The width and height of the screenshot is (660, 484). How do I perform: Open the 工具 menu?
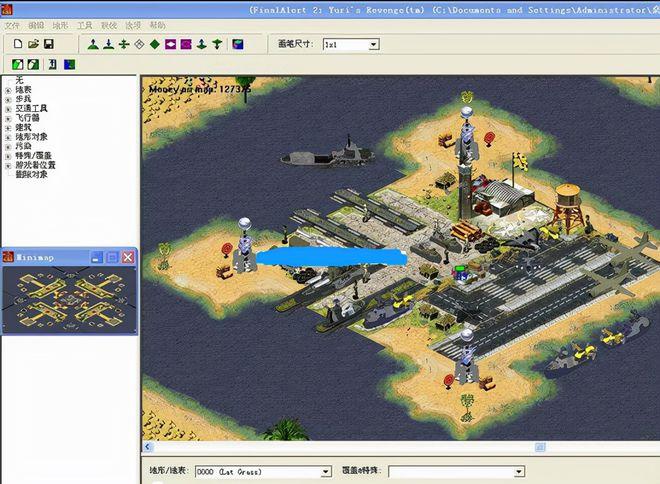(84, 26)
